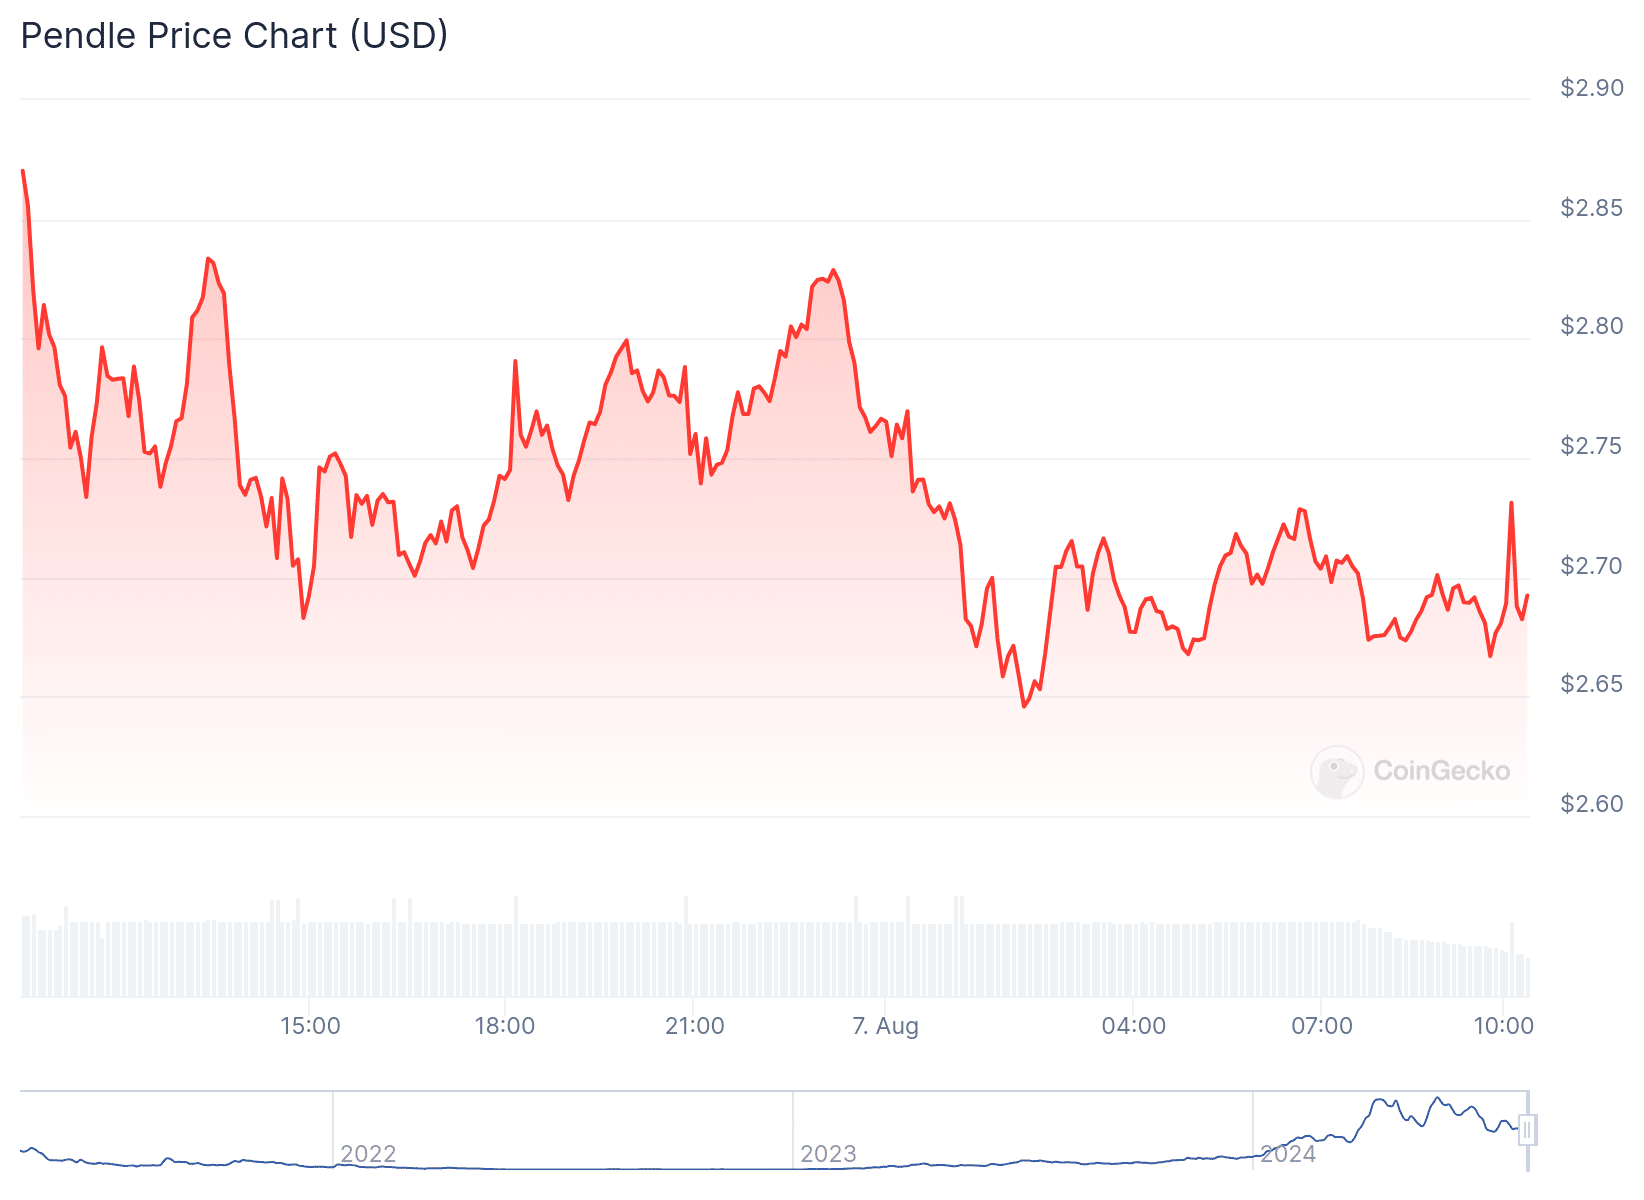Click the $2.65 price axis label
Viewport: 1644px width, 1200px height.
(1592, 684)
